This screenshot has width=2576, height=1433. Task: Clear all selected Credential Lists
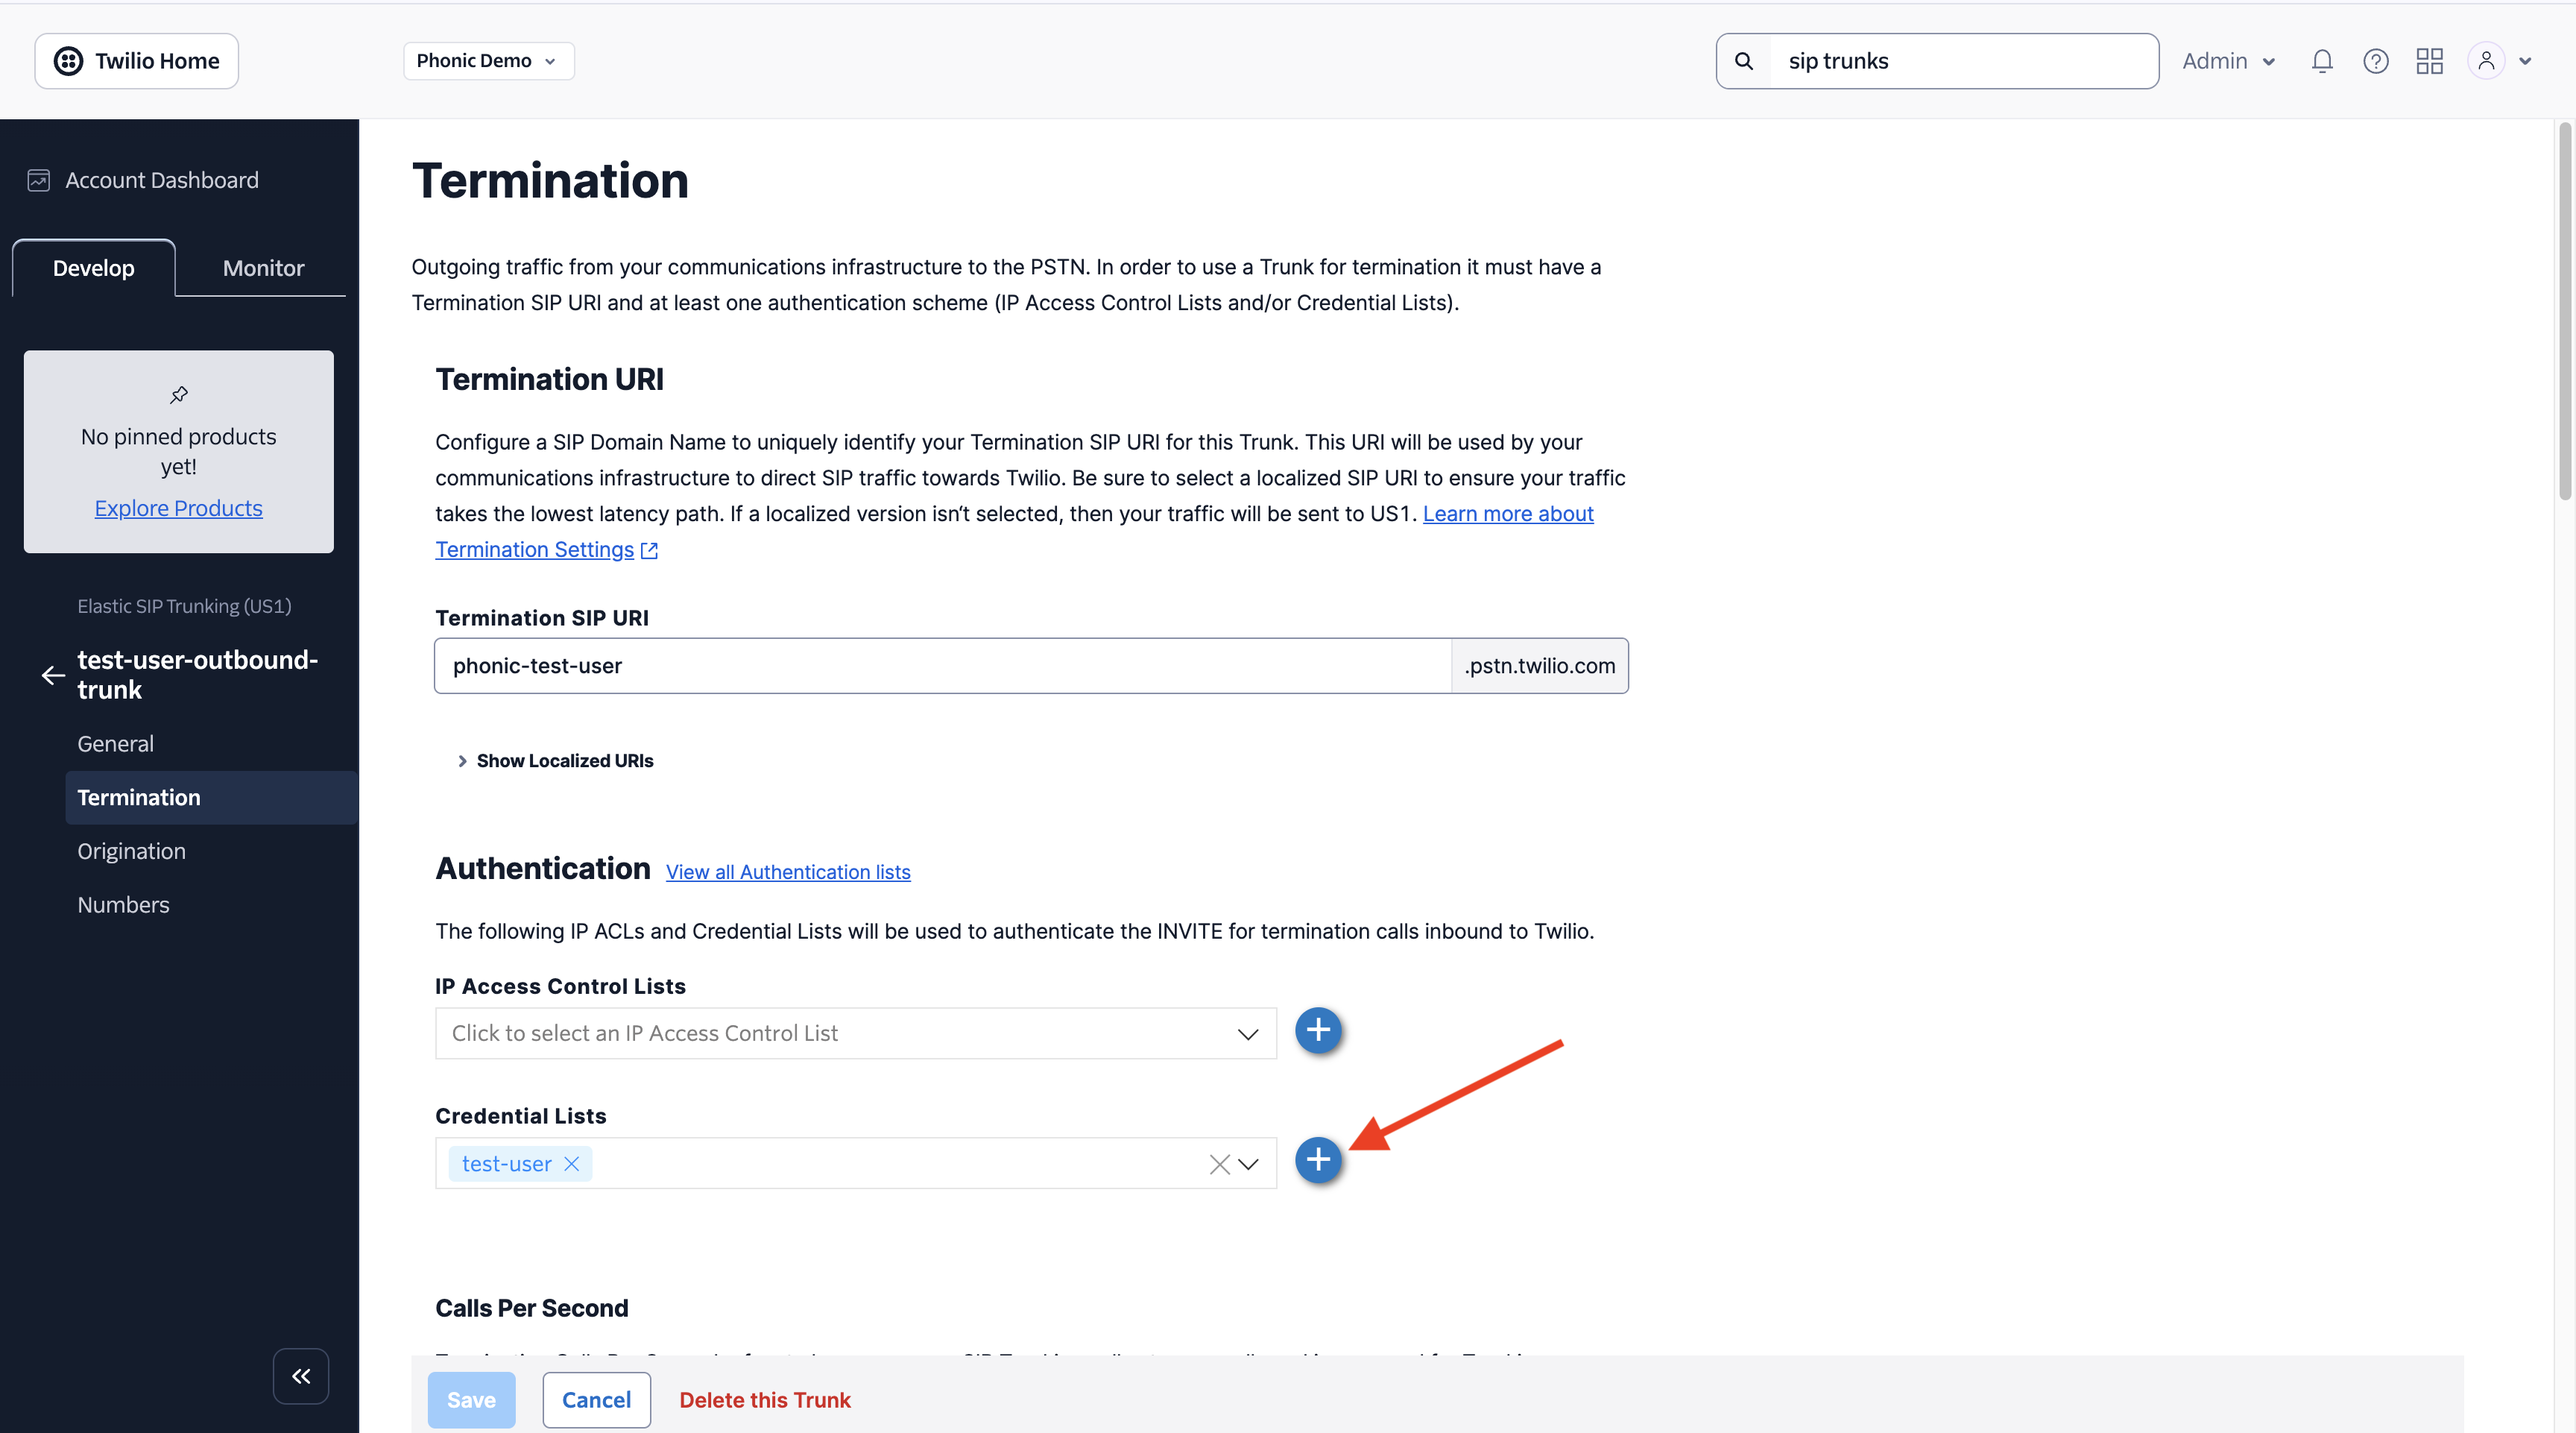[x=1218, y=1164]
